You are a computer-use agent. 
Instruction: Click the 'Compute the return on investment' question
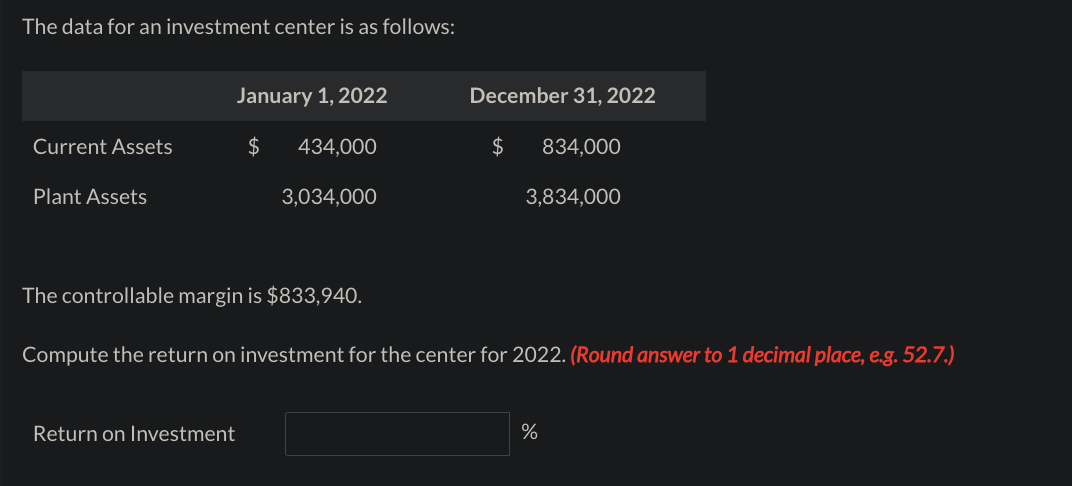click(x=294, y=355)
